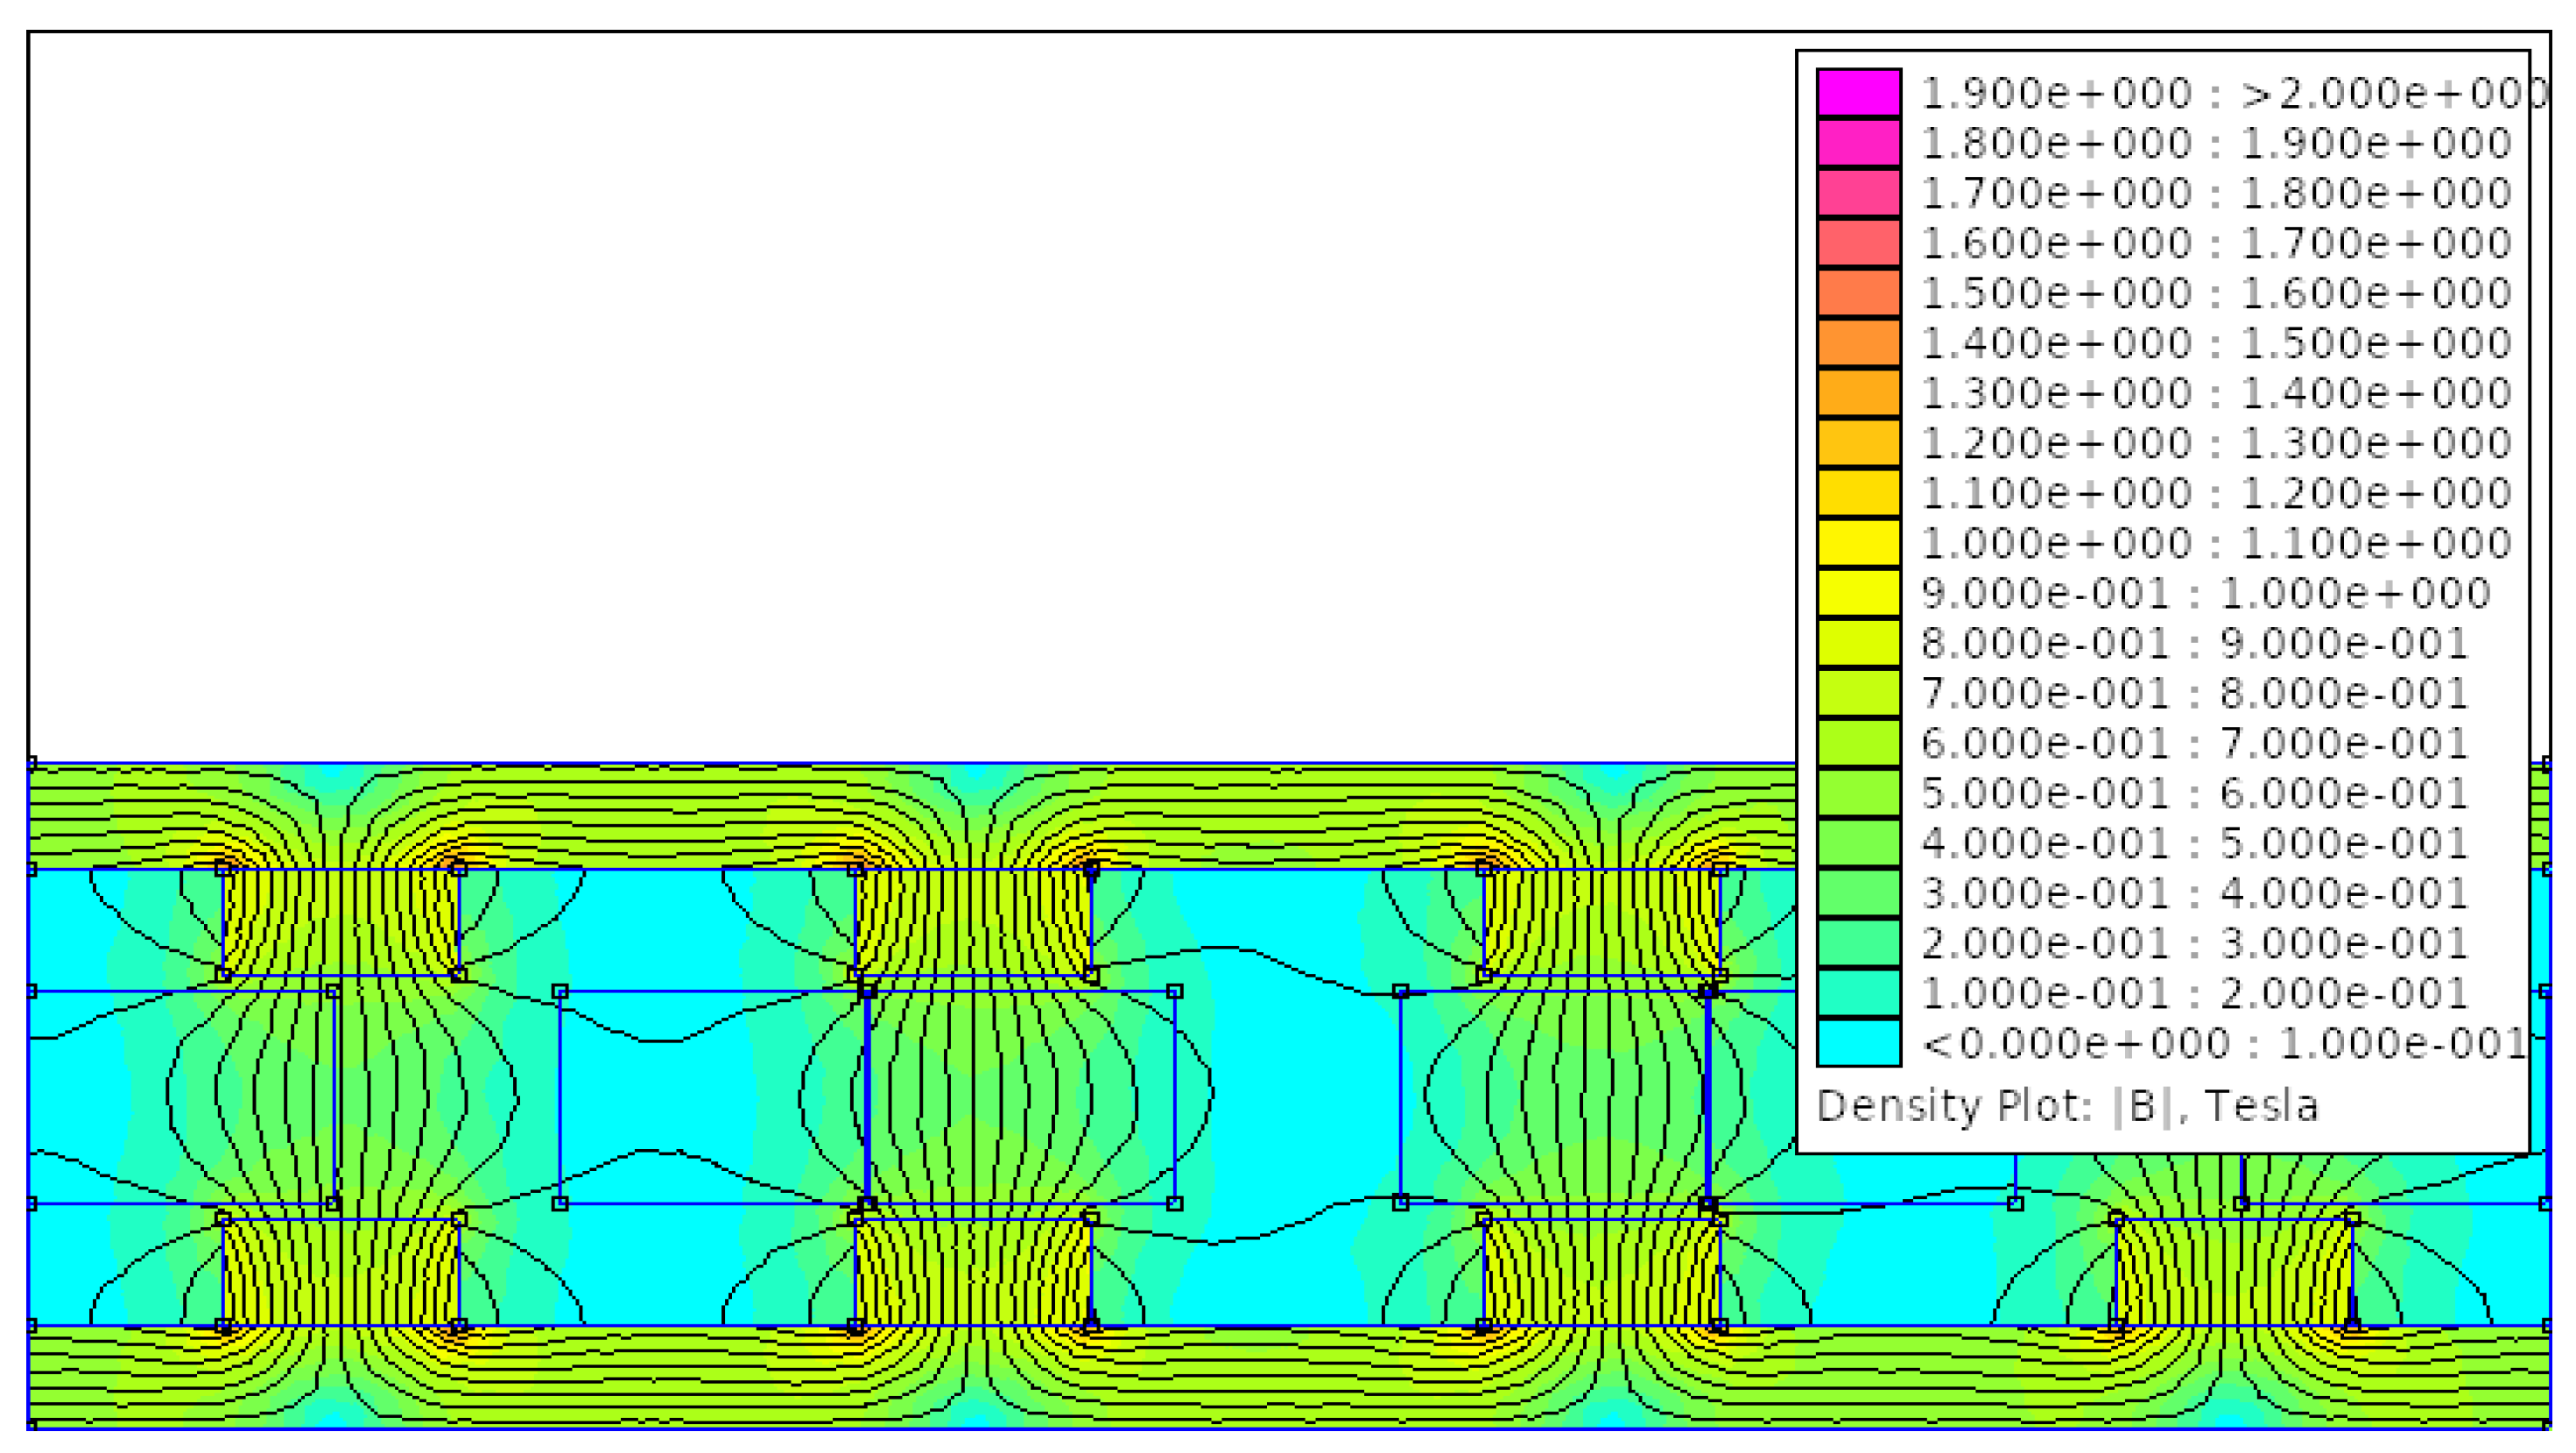Click the '1.400e+000 : 1.500e+000' legend label
The image size is (2576, 1453).
point(2216,343)
